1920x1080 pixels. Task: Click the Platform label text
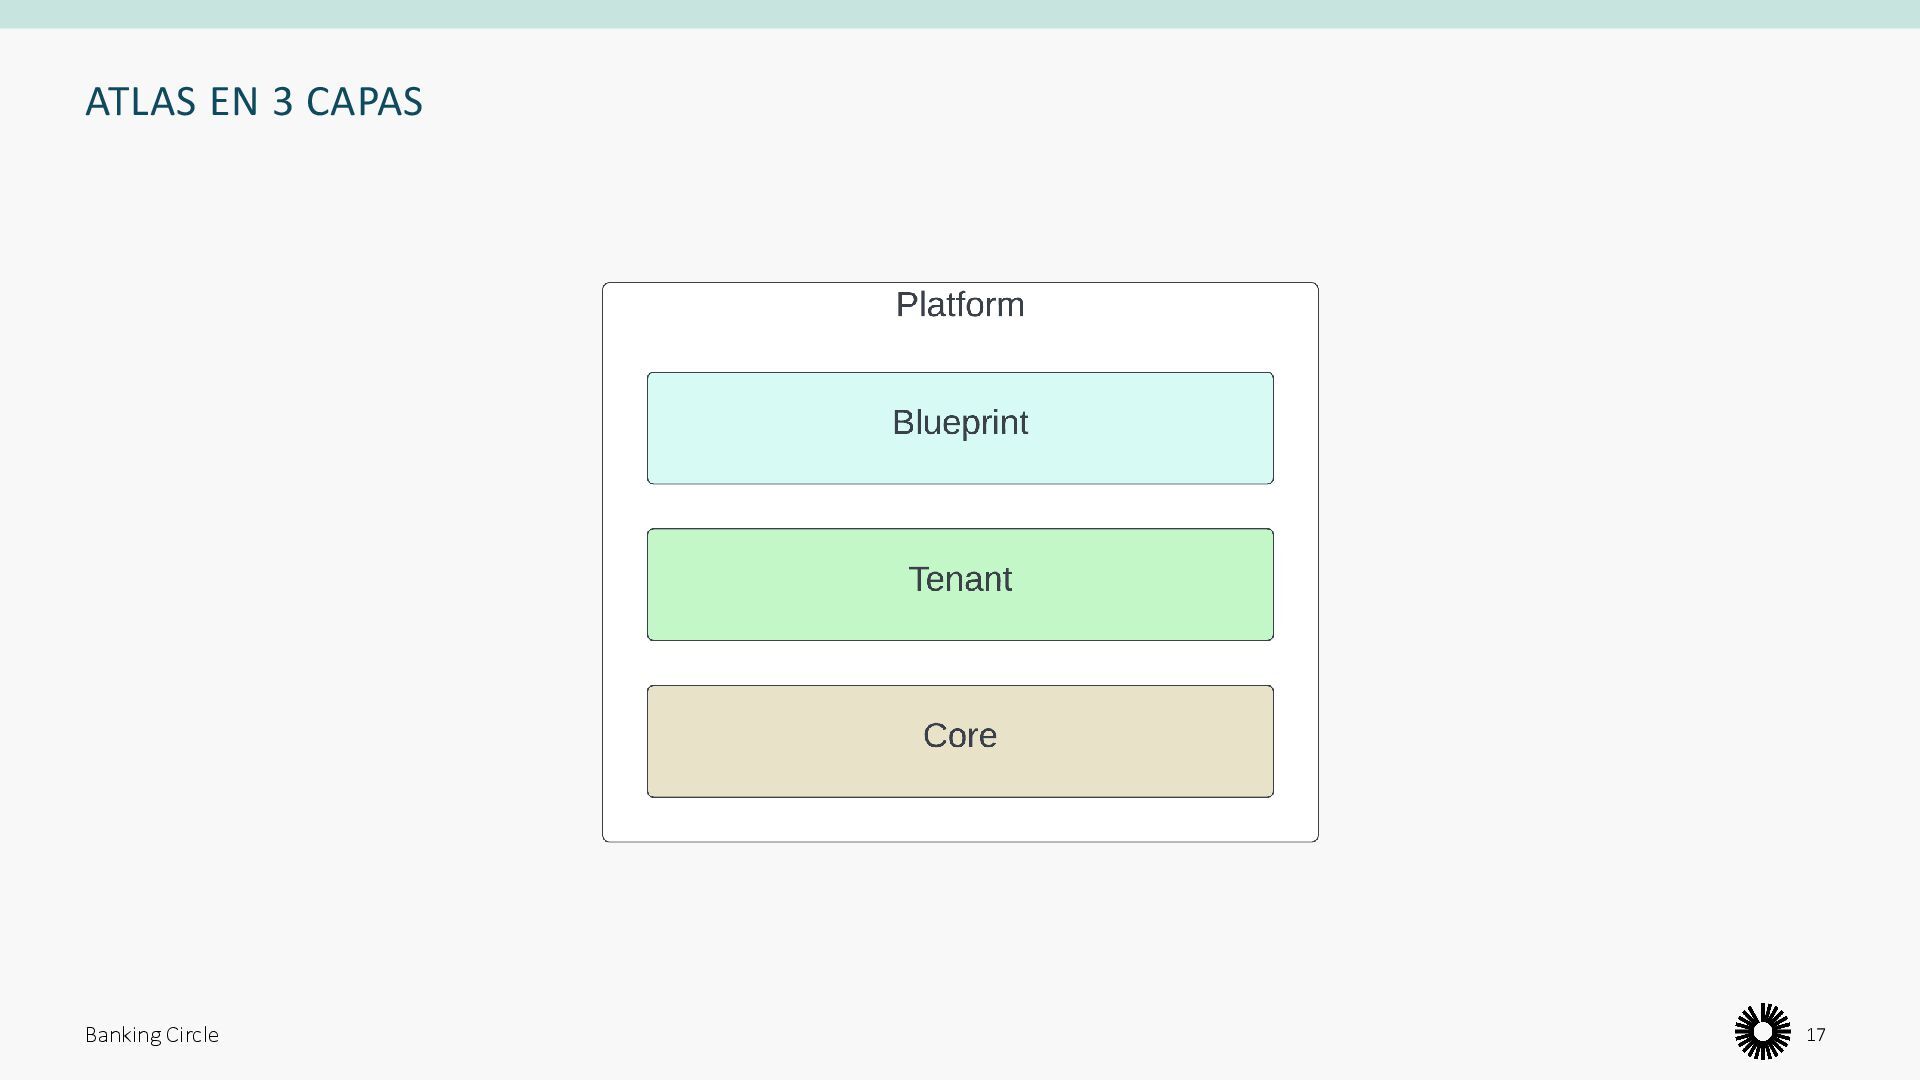point(960,305)
